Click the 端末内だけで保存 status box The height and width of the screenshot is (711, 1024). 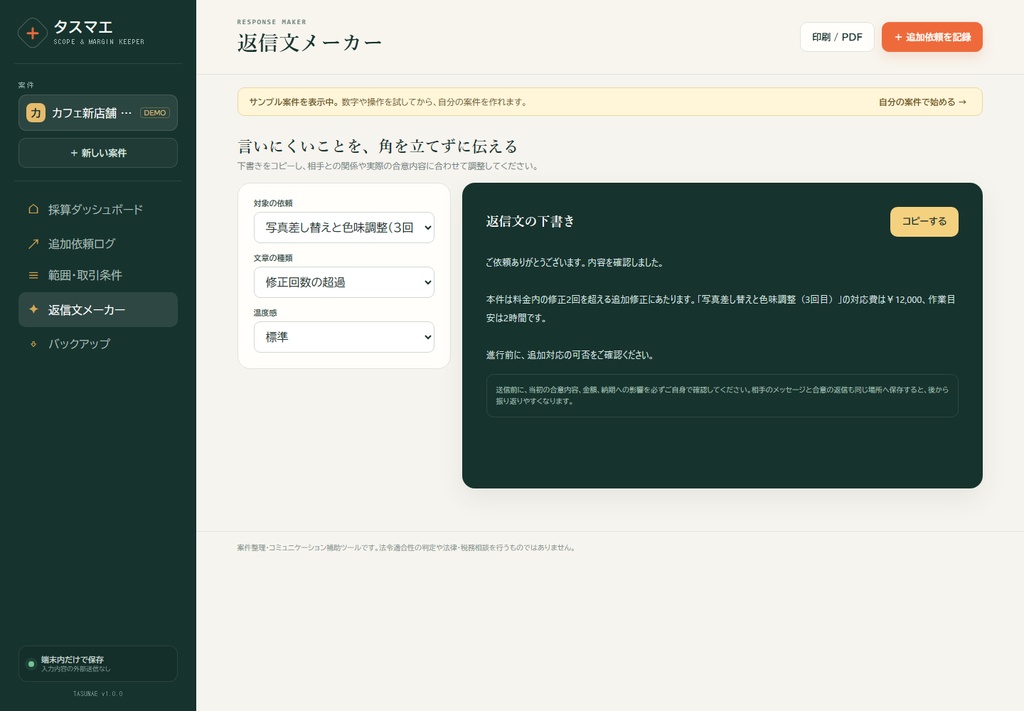98,664
